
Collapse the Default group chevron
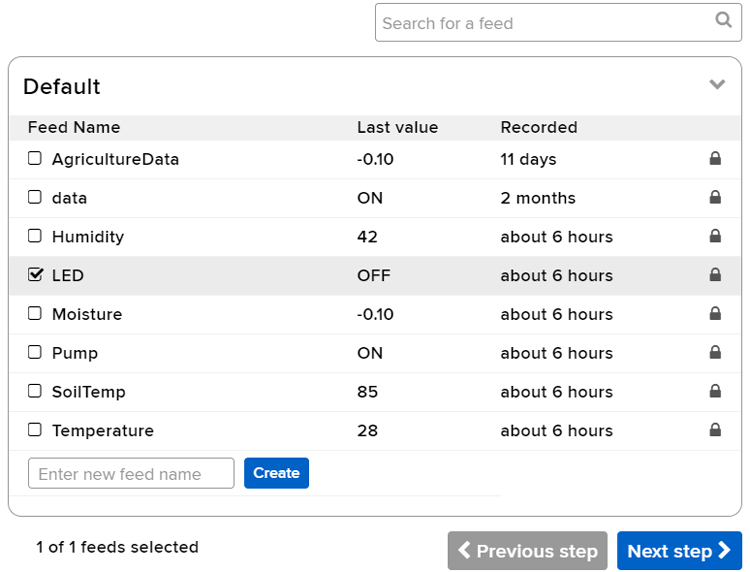point(717,85)
